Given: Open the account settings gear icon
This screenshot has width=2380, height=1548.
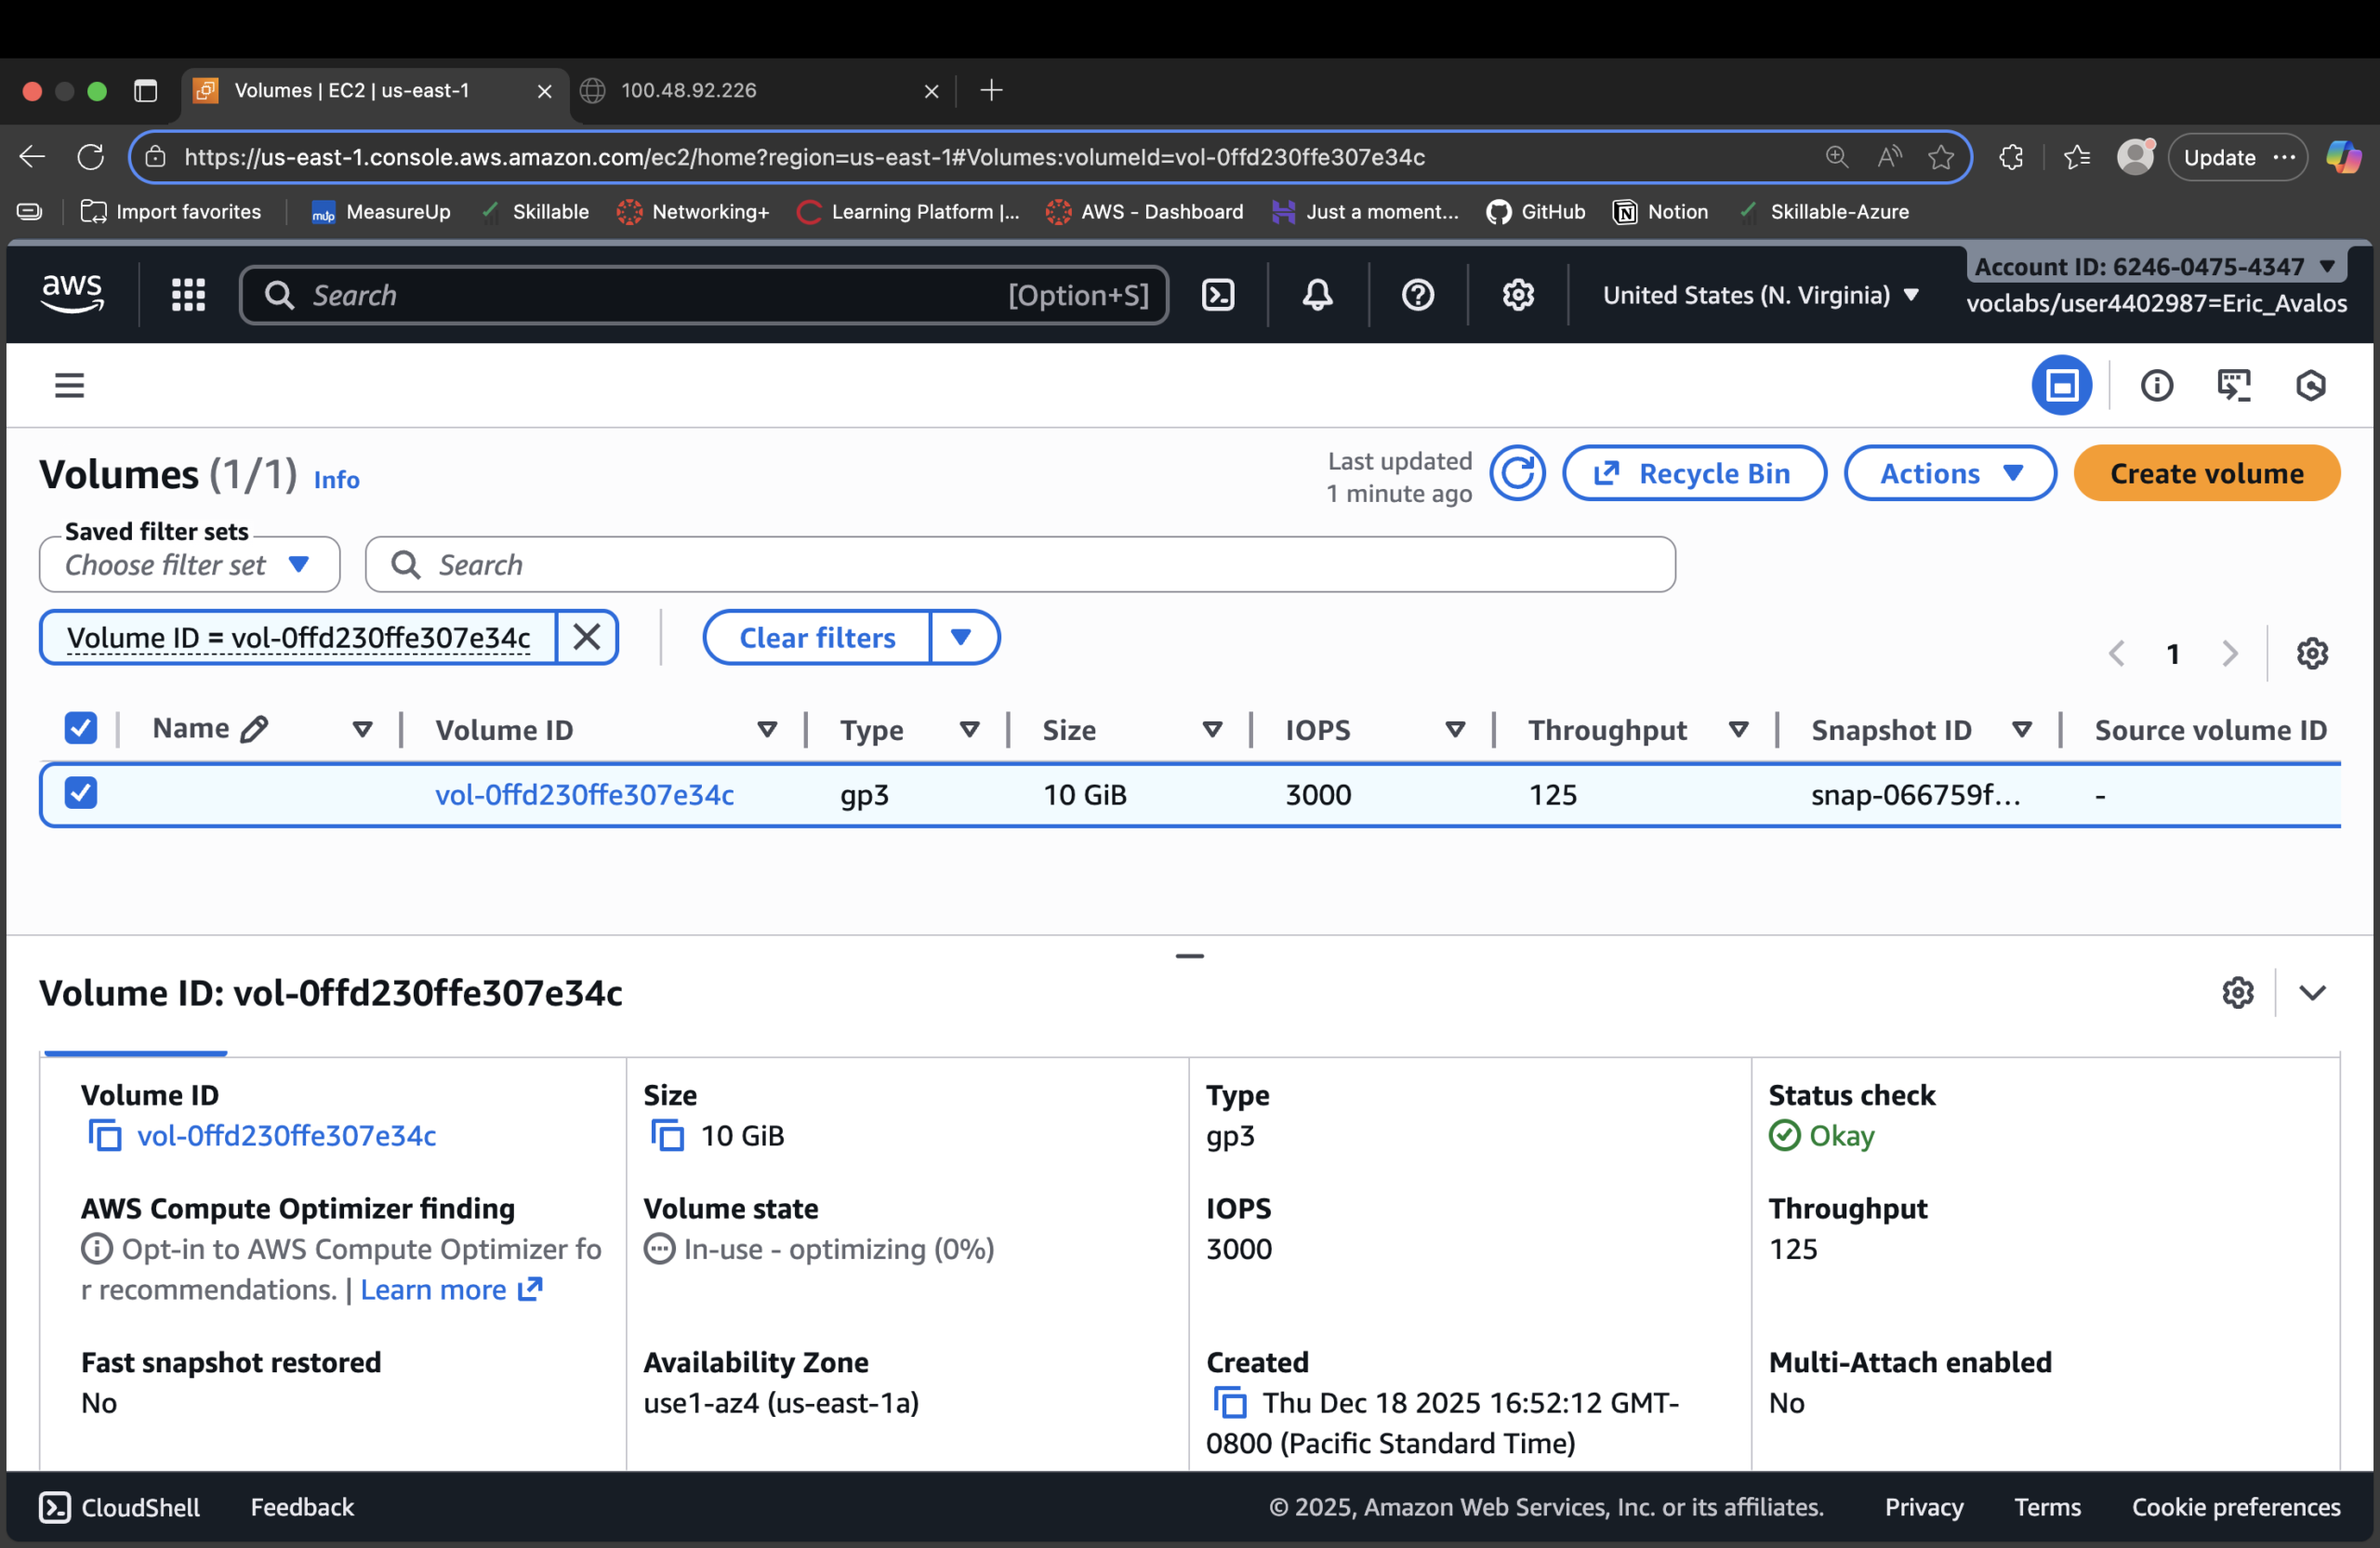Looking at the screenshot, I should pos(1517,294).
